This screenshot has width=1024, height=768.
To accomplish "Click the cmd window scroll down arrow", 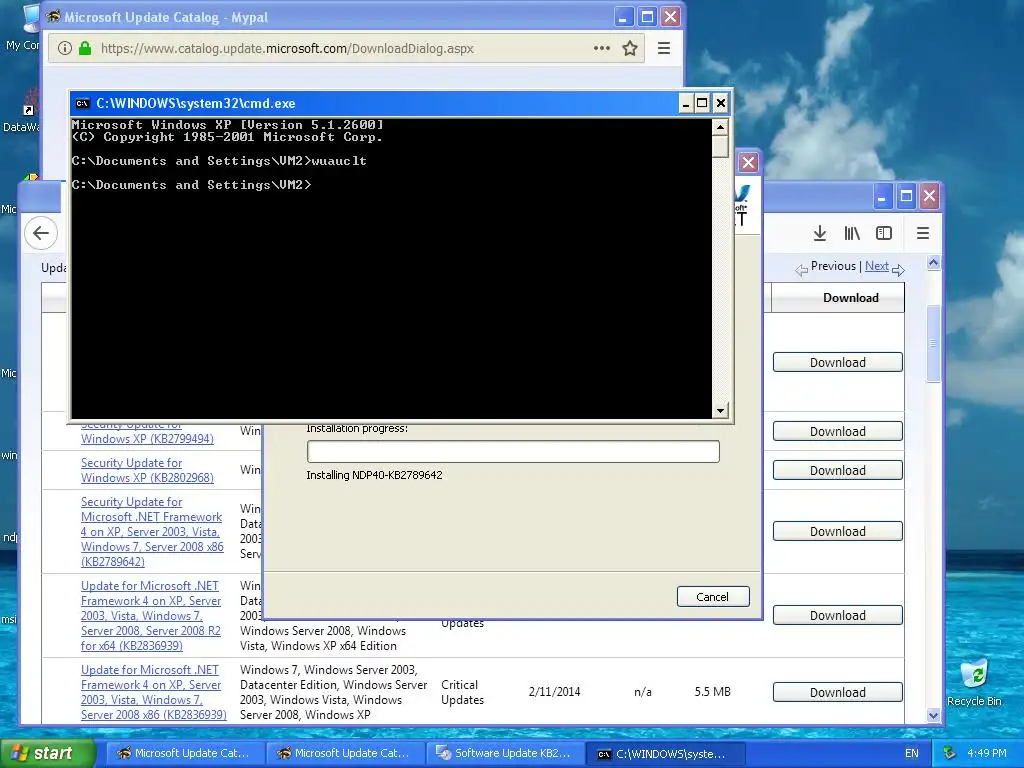I will (x=720, y=411).
